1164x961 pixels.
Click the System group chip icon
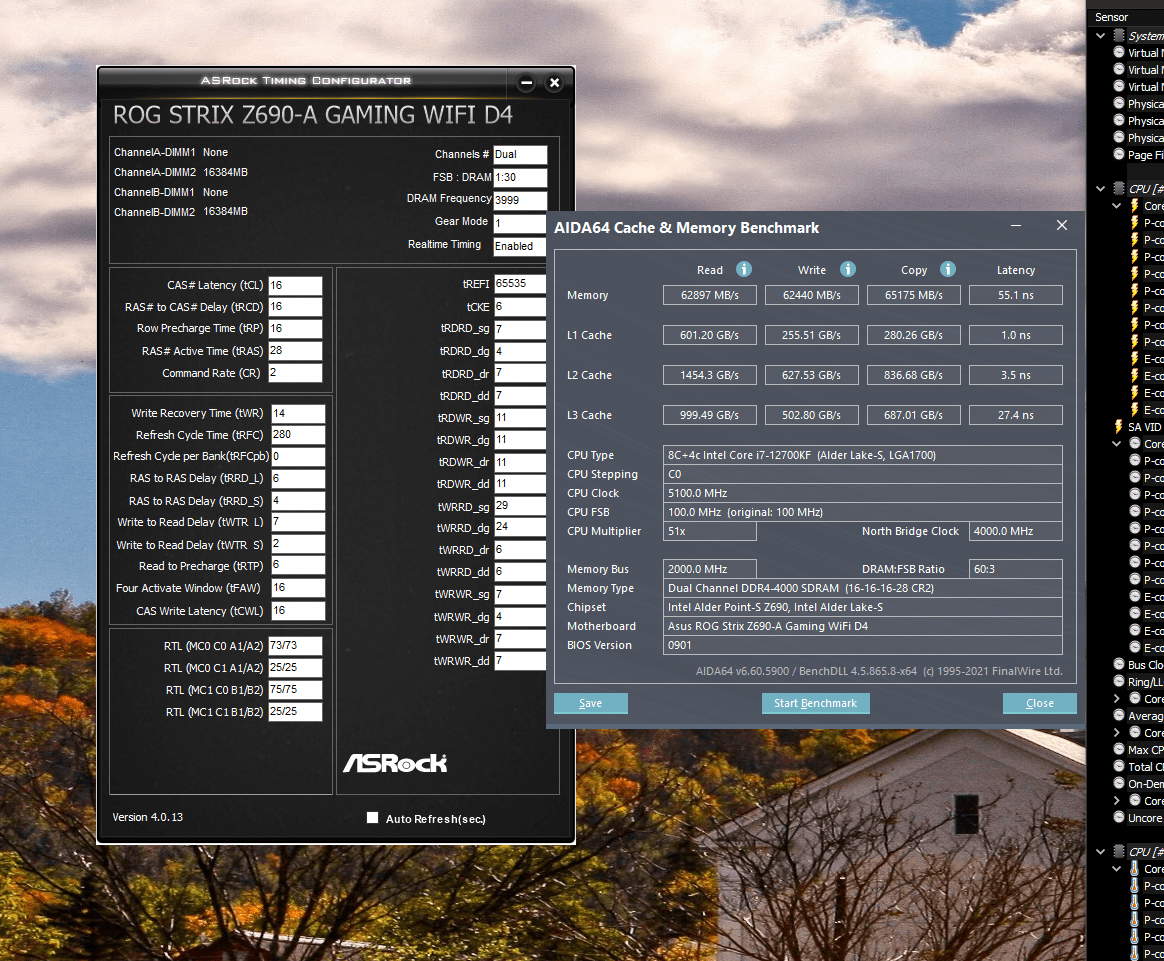[x=1119, y=36]
